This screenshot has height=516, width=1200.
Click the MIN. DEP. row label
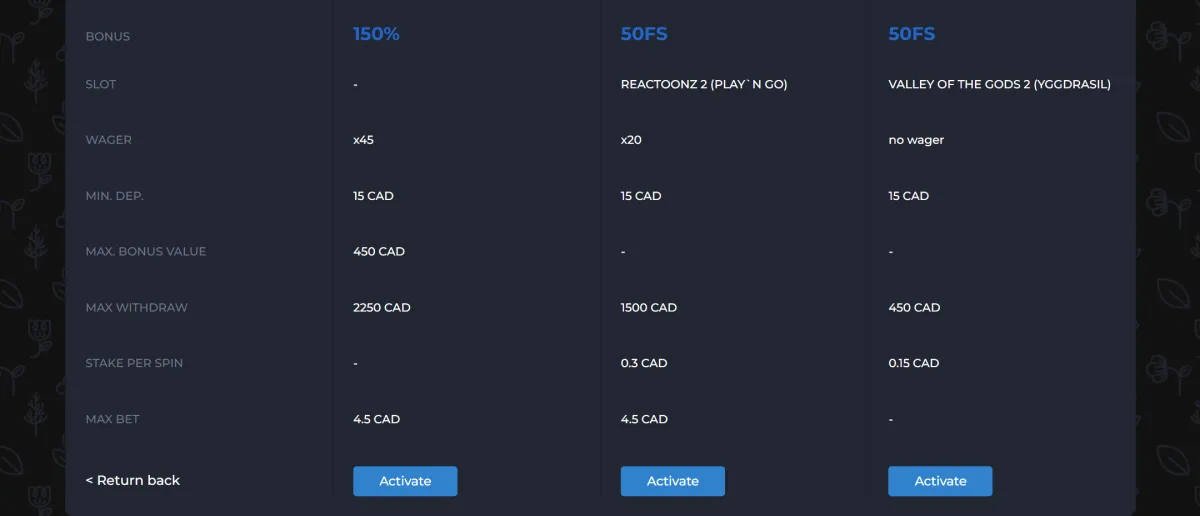pyautogui.click(x=115, y=196)
